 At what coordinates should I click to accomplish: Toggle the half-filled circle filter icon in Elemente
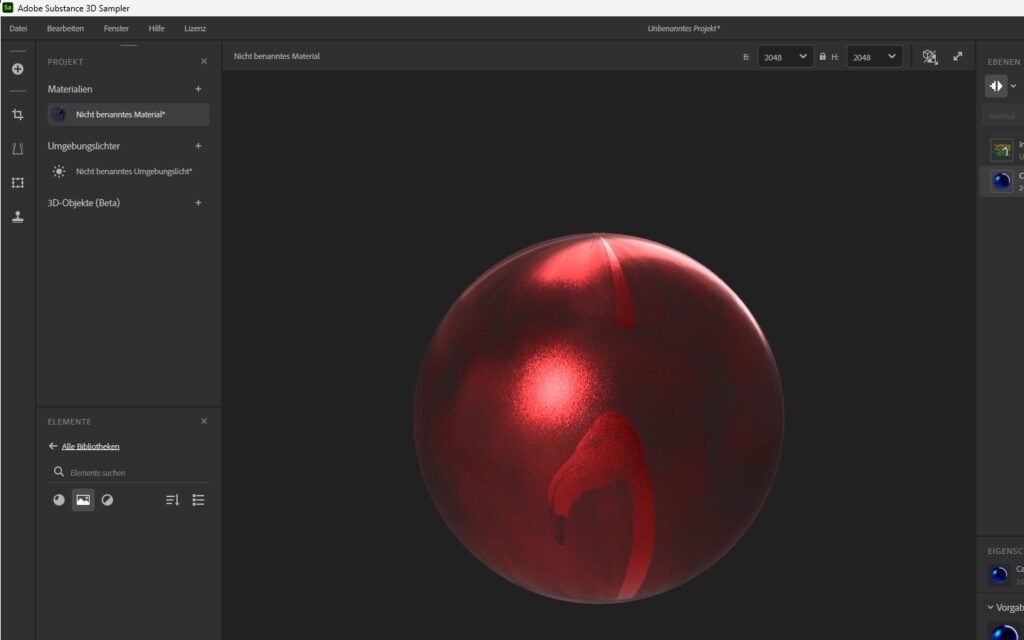pyautogui.click(x=107, y=500)
